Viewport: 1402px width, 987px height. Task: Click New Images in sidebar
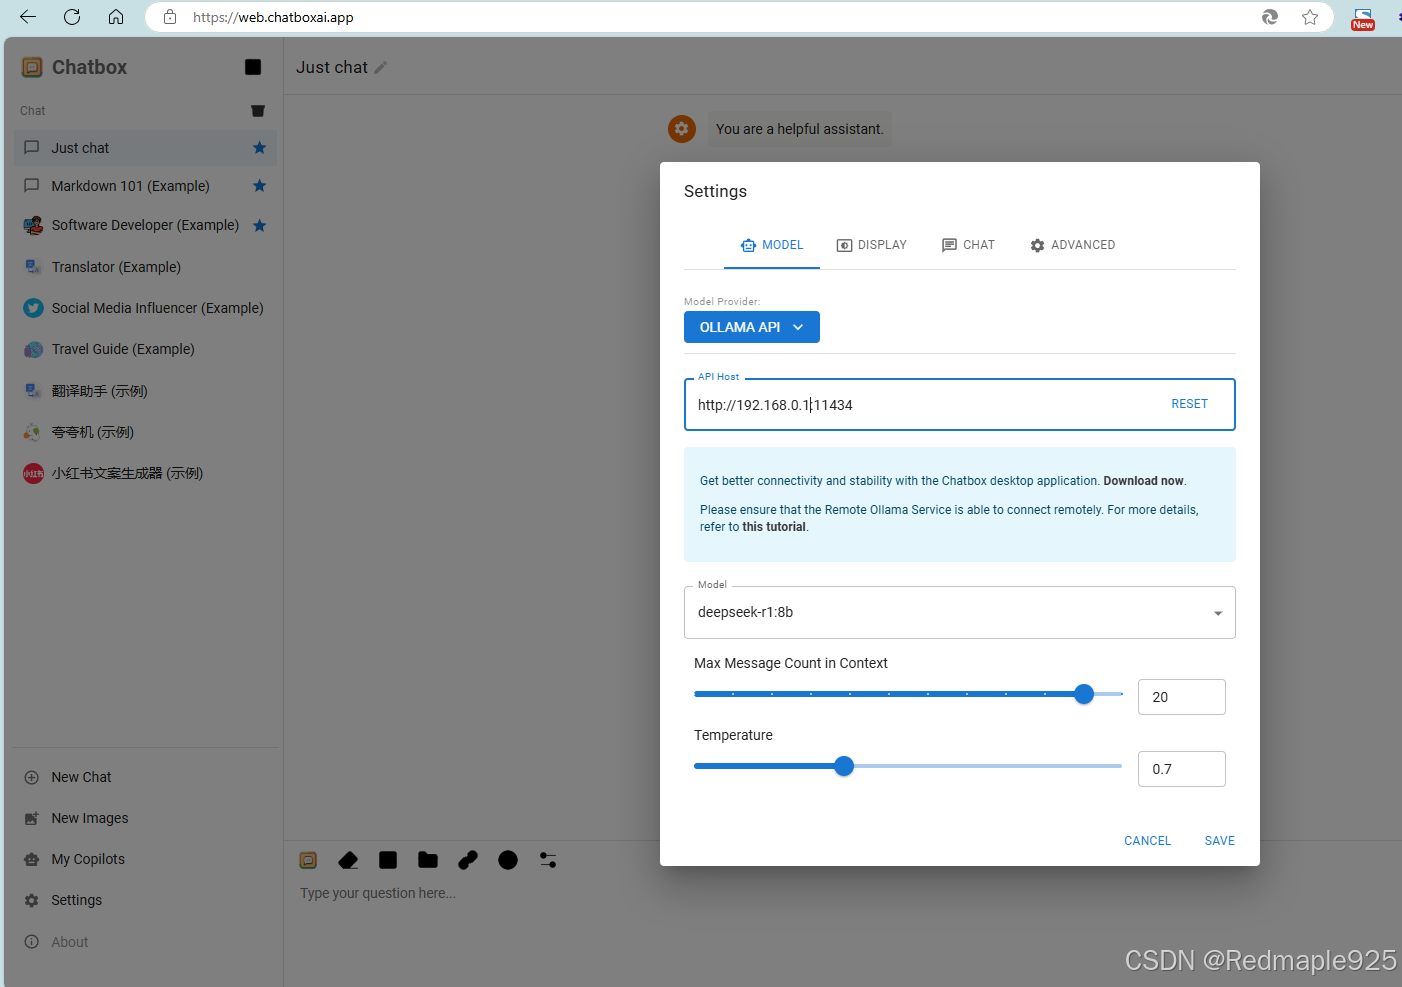(145, 818)
